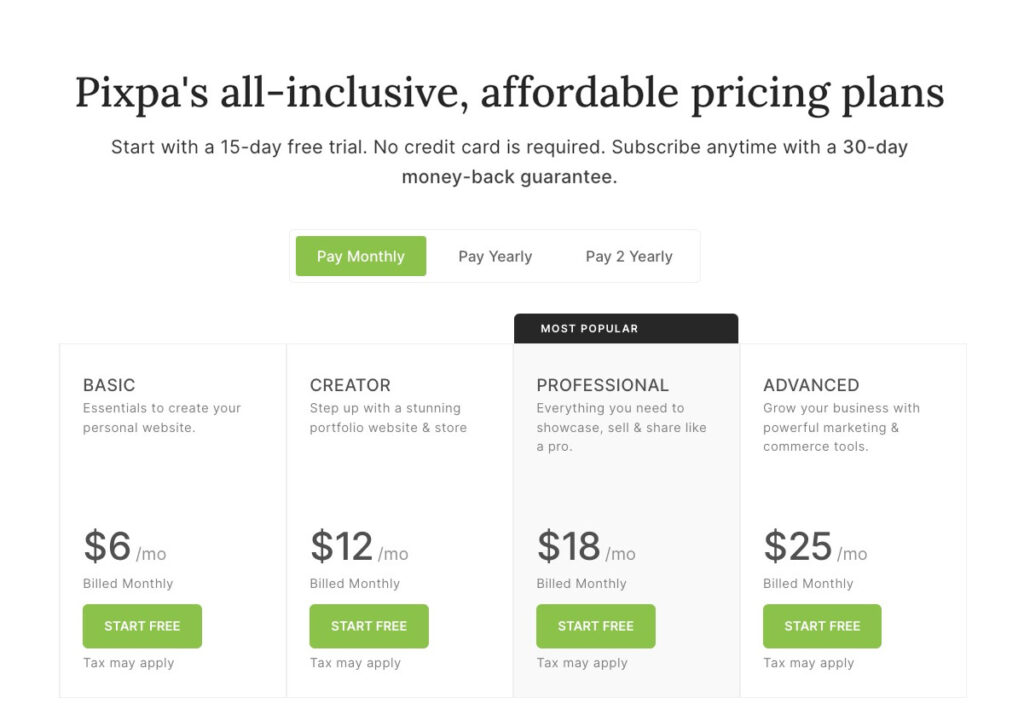Viewport: 1024px width, 703px height.
Task: Switch to Pay Yearly billing
Action: click(495, 256)
